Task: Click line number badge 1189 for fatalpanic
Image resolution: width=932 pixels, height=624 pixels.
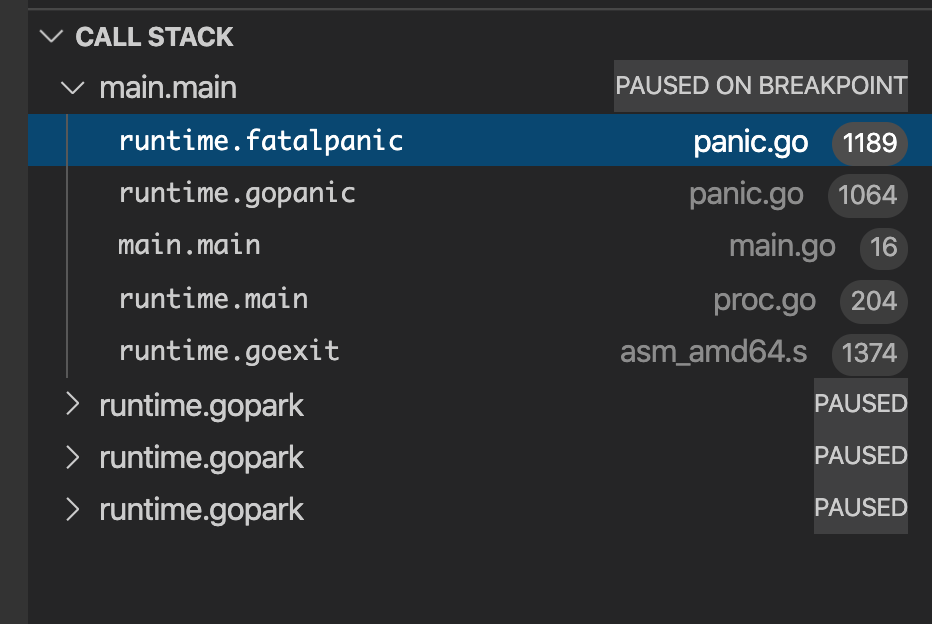Action: [868, 142]
